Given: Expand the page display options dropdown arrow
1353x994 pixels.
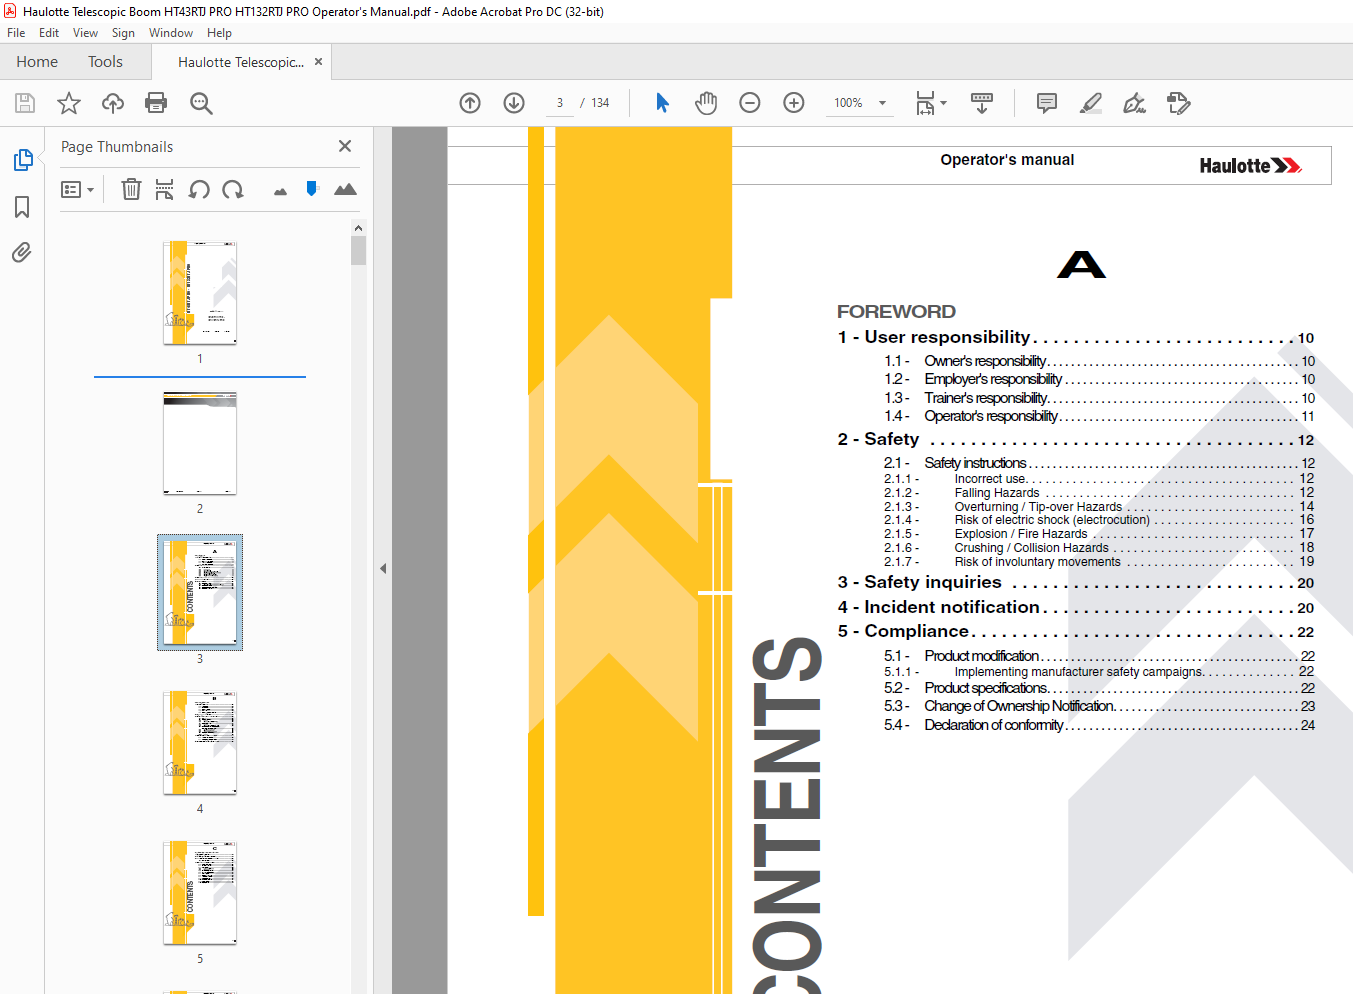Looking at the screenshot, I should click(x=943, y=103).
